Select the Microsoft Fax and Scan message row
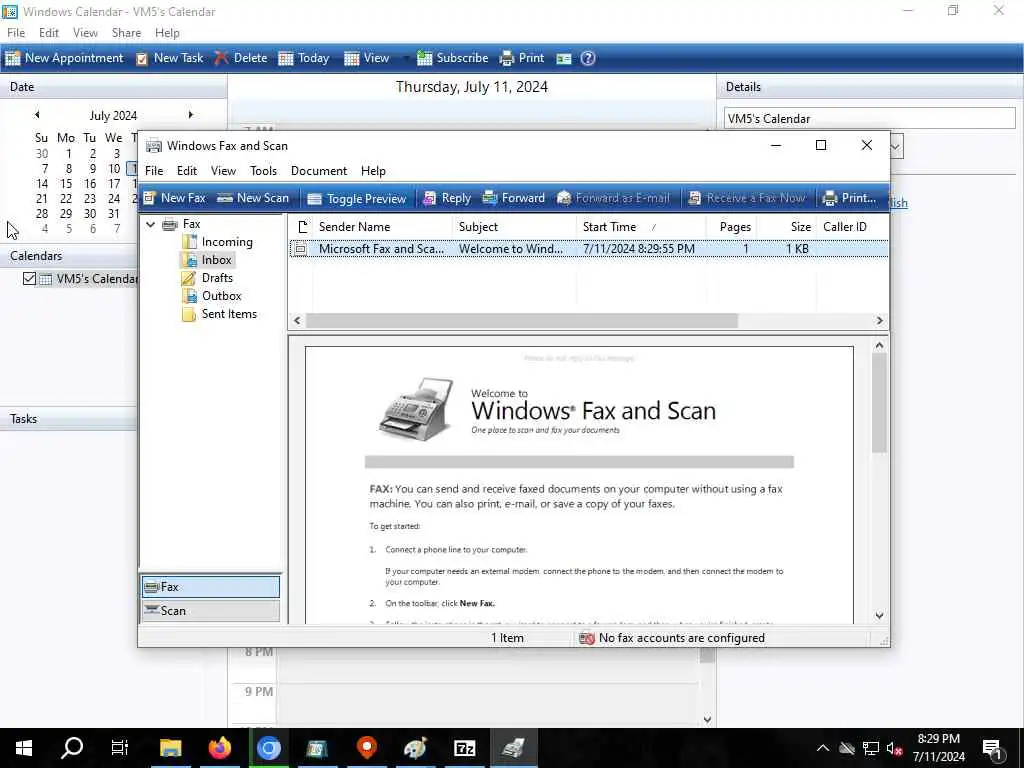The width and height of the screenshot is (1024, 768). [588, 249]
